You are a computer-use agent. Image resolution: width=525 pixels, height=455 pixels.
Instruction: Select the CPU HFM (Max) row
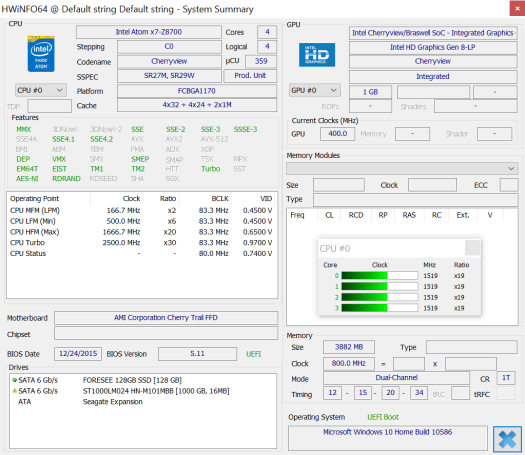(x=141, y=232)
